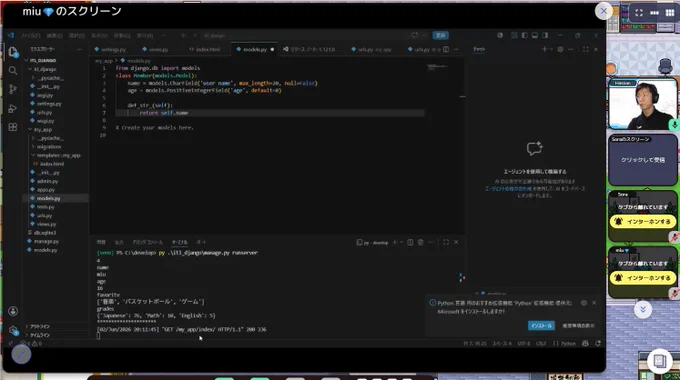Toggle the secondary sidebar layout icon

coord(545,35)
